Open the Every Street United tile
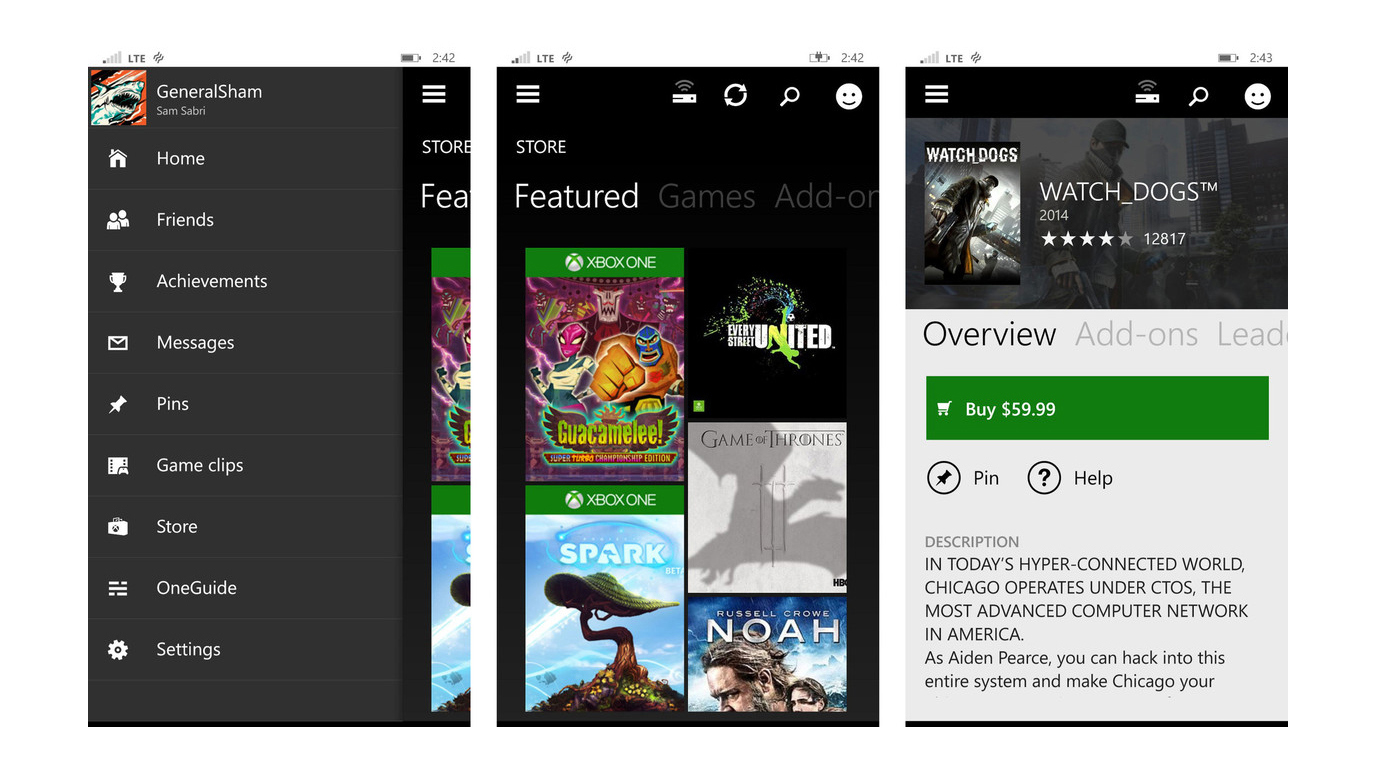 click(x=767, y=333)
